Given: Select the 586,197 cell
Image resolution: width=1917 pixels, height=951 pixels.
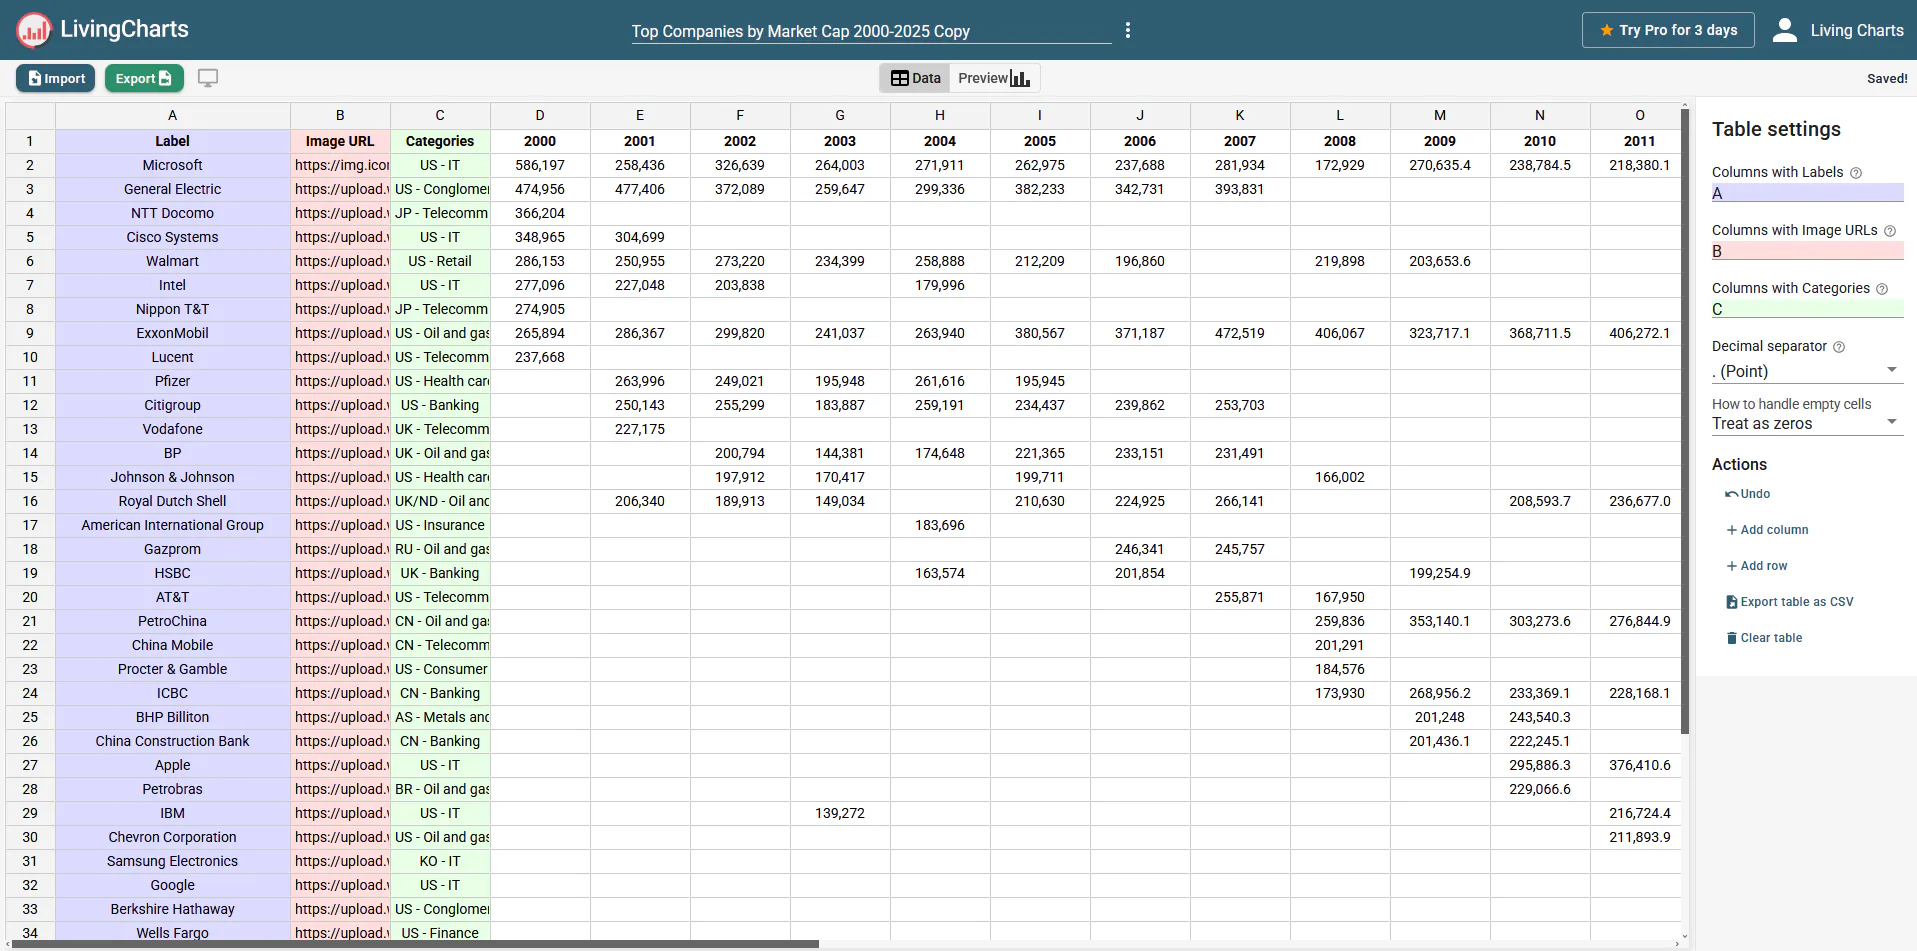Looking at the screenshot, I should coord(540,165).
